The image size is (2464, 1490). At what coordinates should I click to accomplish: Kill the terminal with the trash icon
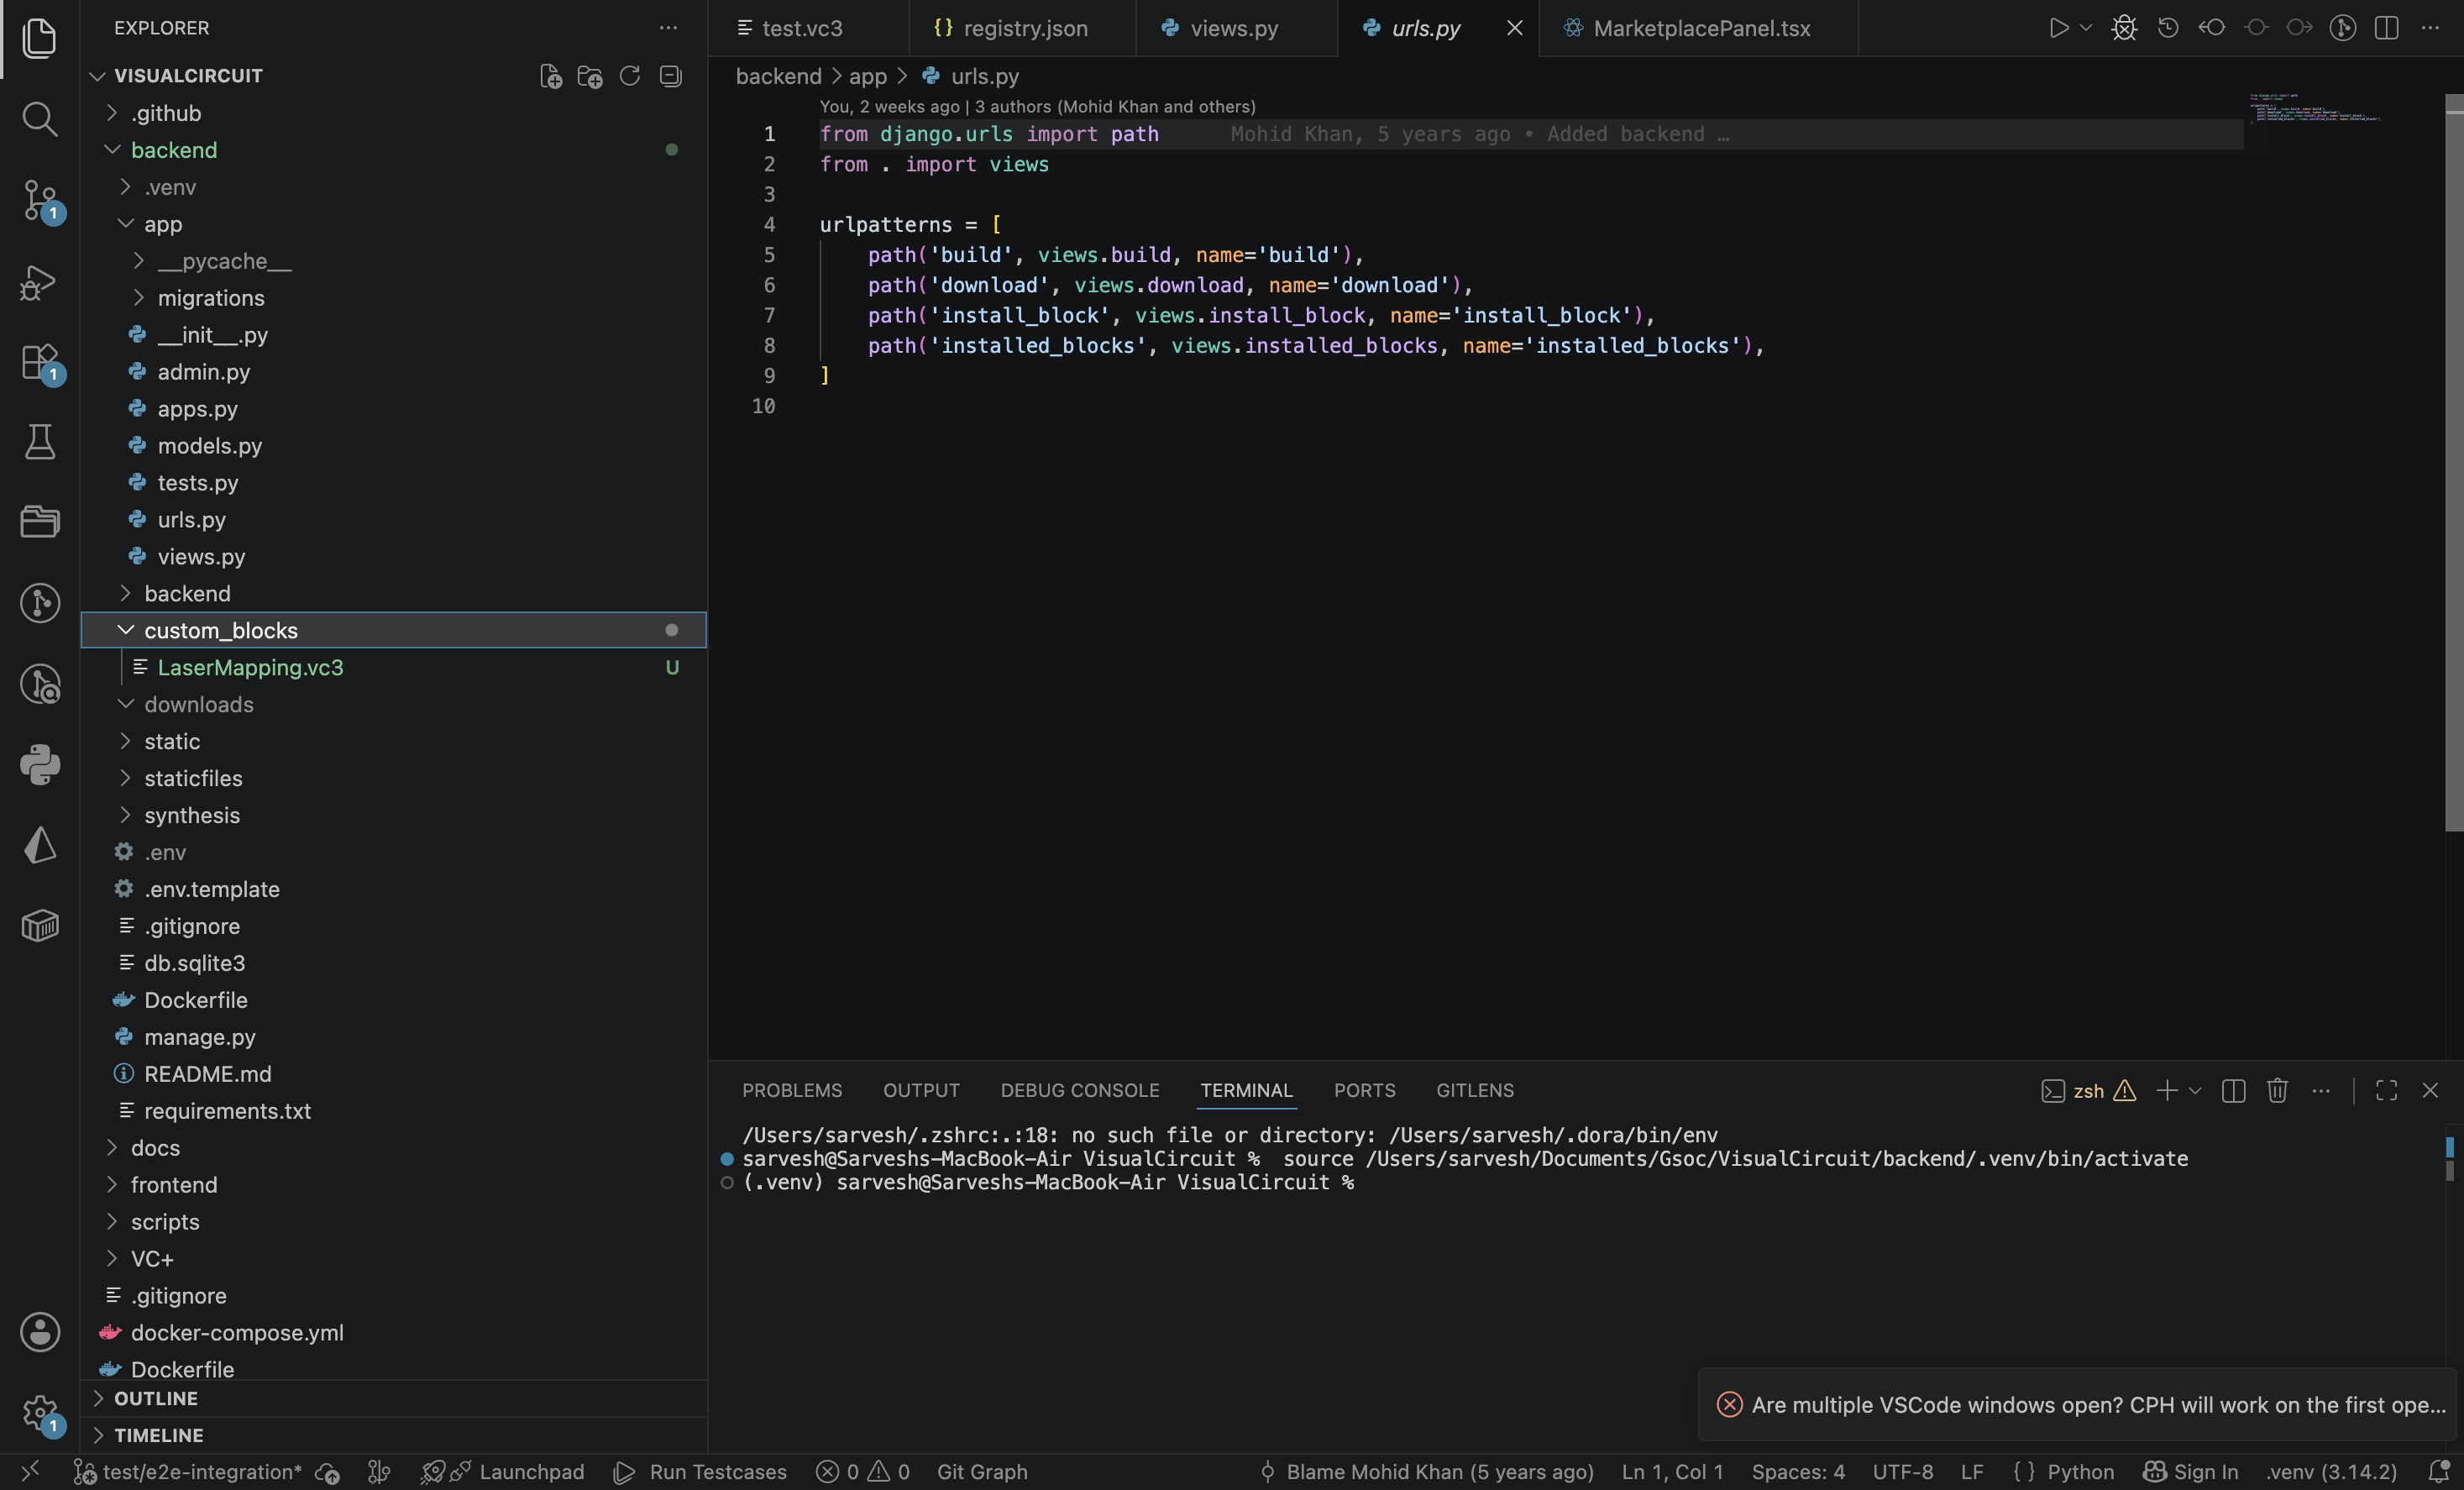2277,1090
